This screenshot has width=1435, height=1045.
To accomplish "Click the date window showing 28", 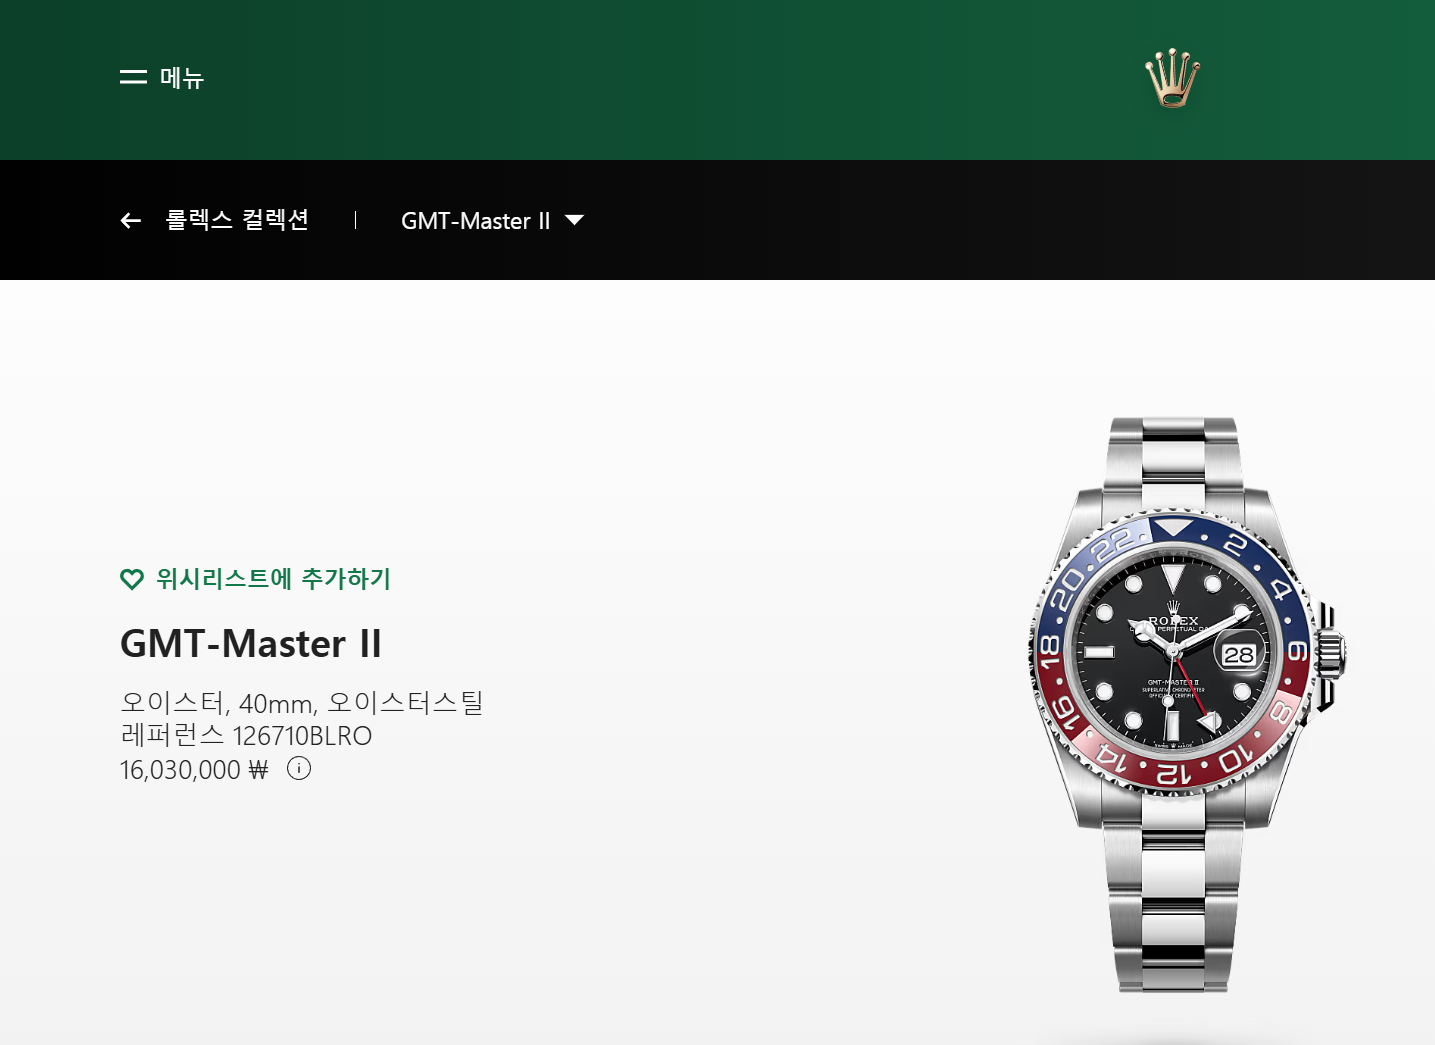I will click(x=1238, y=655).
